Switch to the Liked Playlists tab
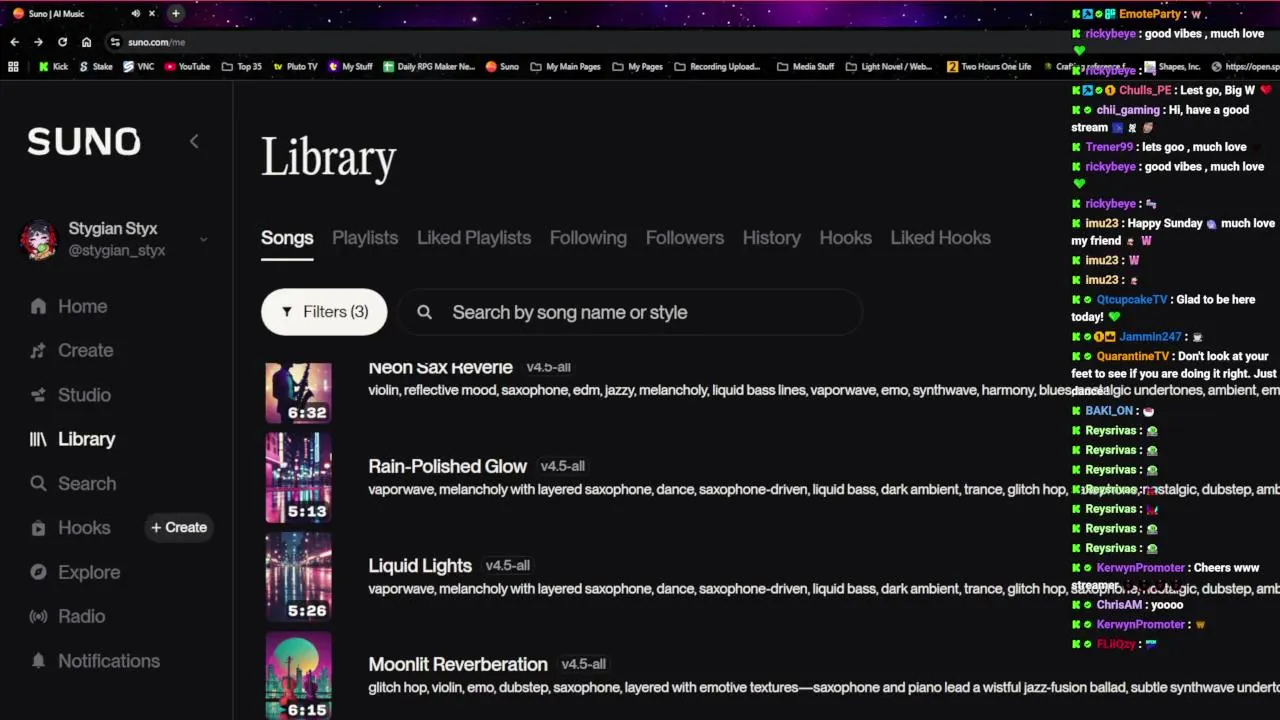The image size is (1280, 720). pyautogui.click(x=474, y=238)
